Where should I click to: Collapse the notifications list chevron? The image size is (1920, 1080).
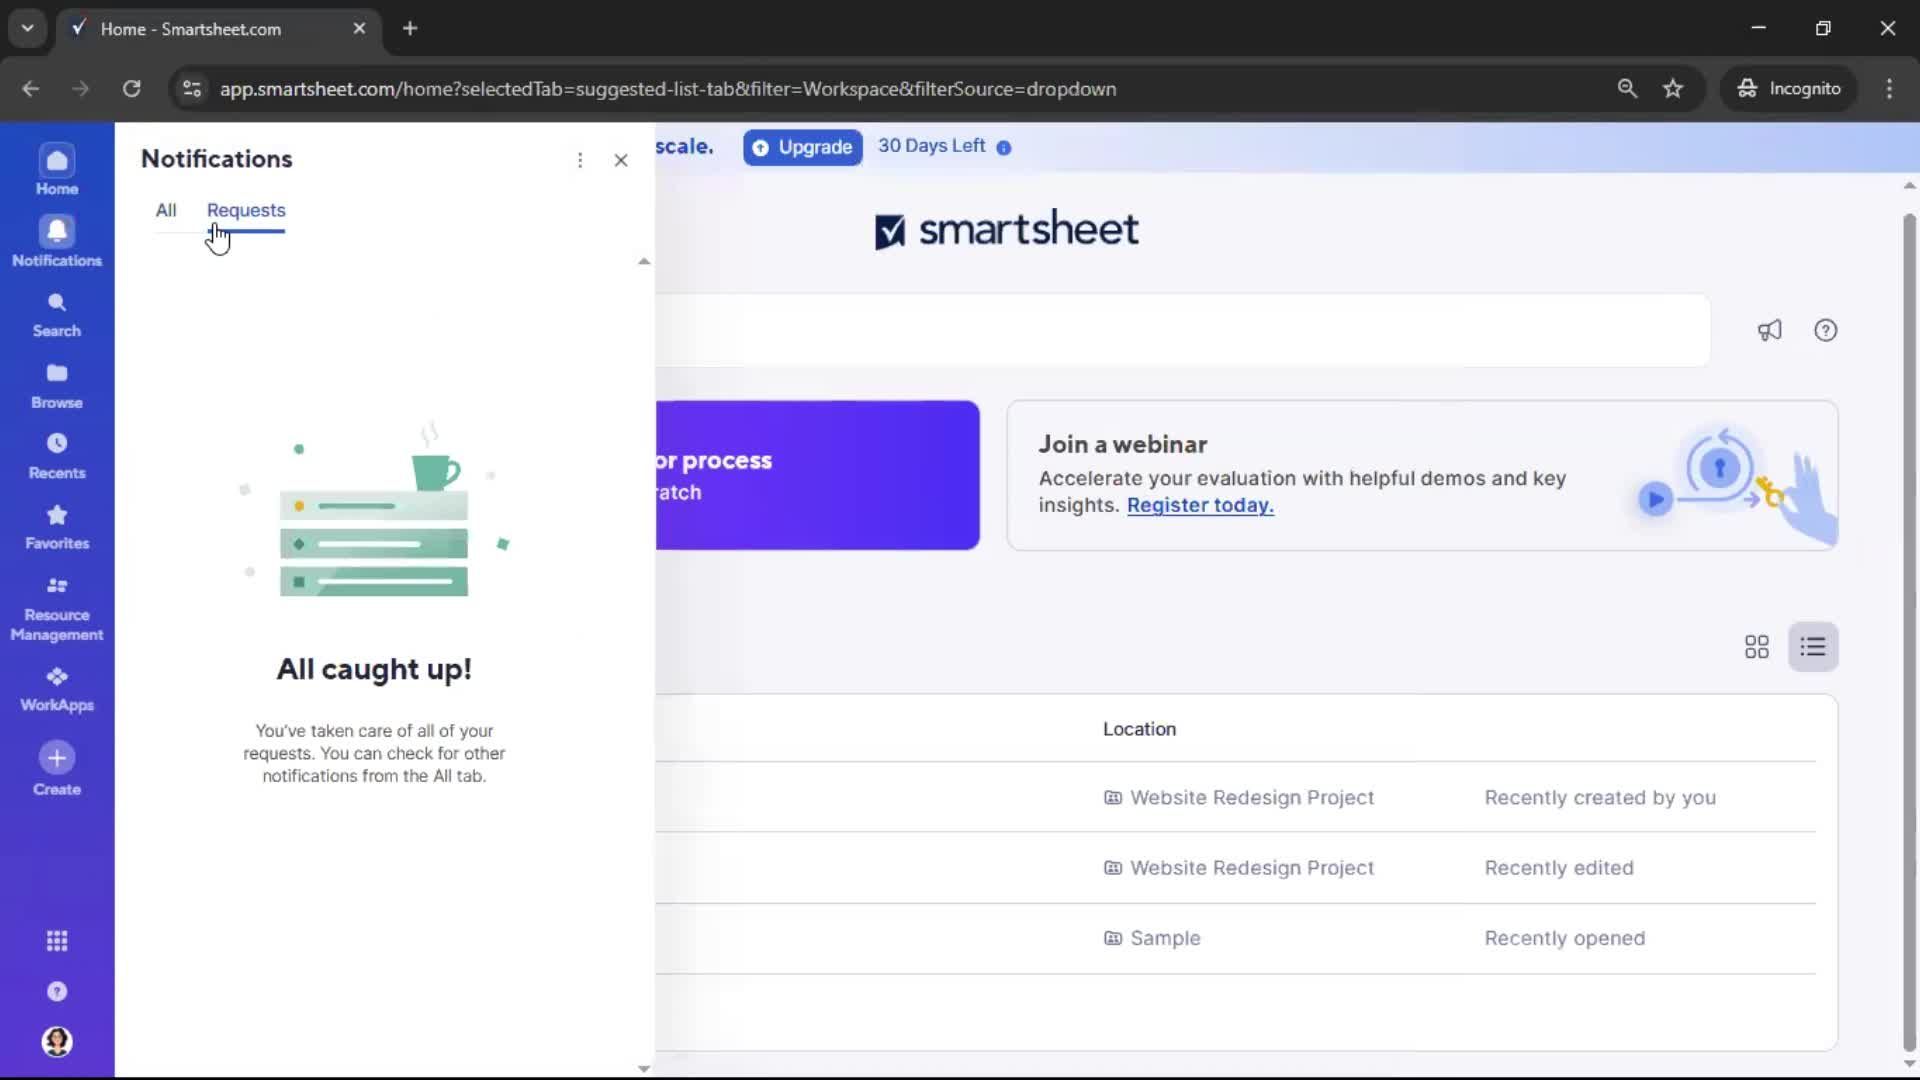(x=644, y=261)
